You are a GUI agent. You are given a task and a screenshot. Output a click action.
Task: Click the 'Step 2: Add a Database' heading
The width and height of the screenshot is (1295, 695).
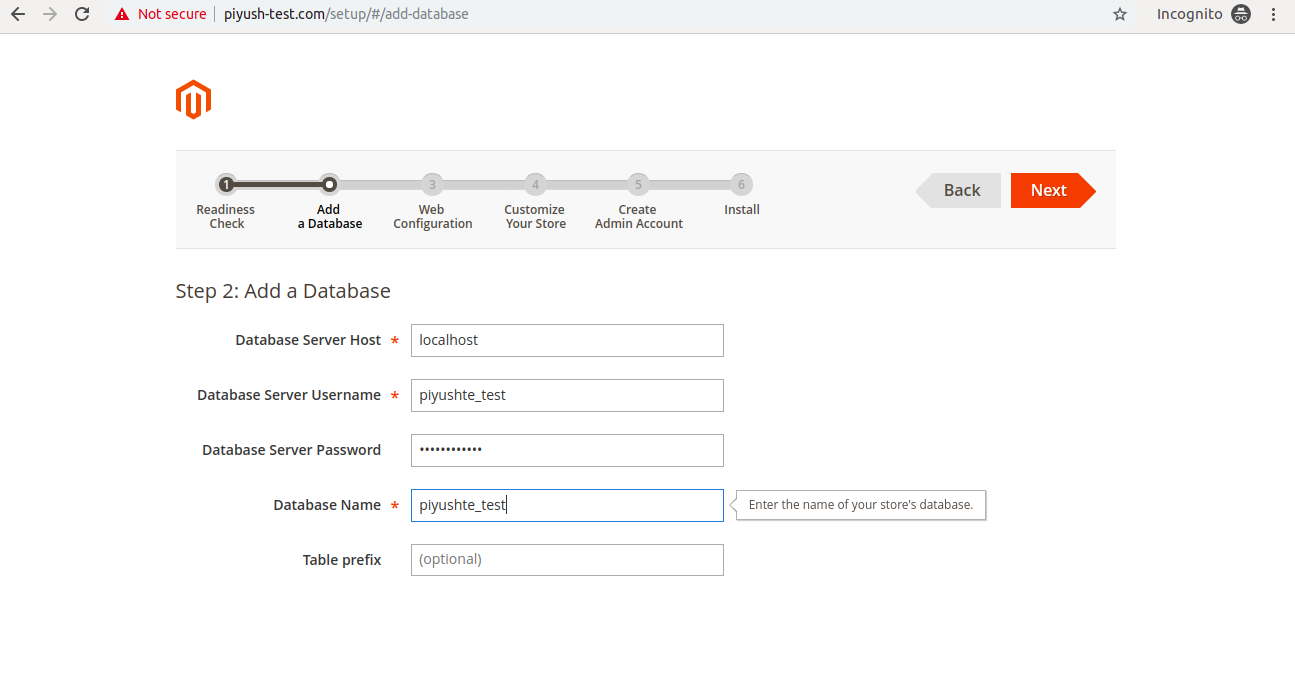tap(283, 291)
